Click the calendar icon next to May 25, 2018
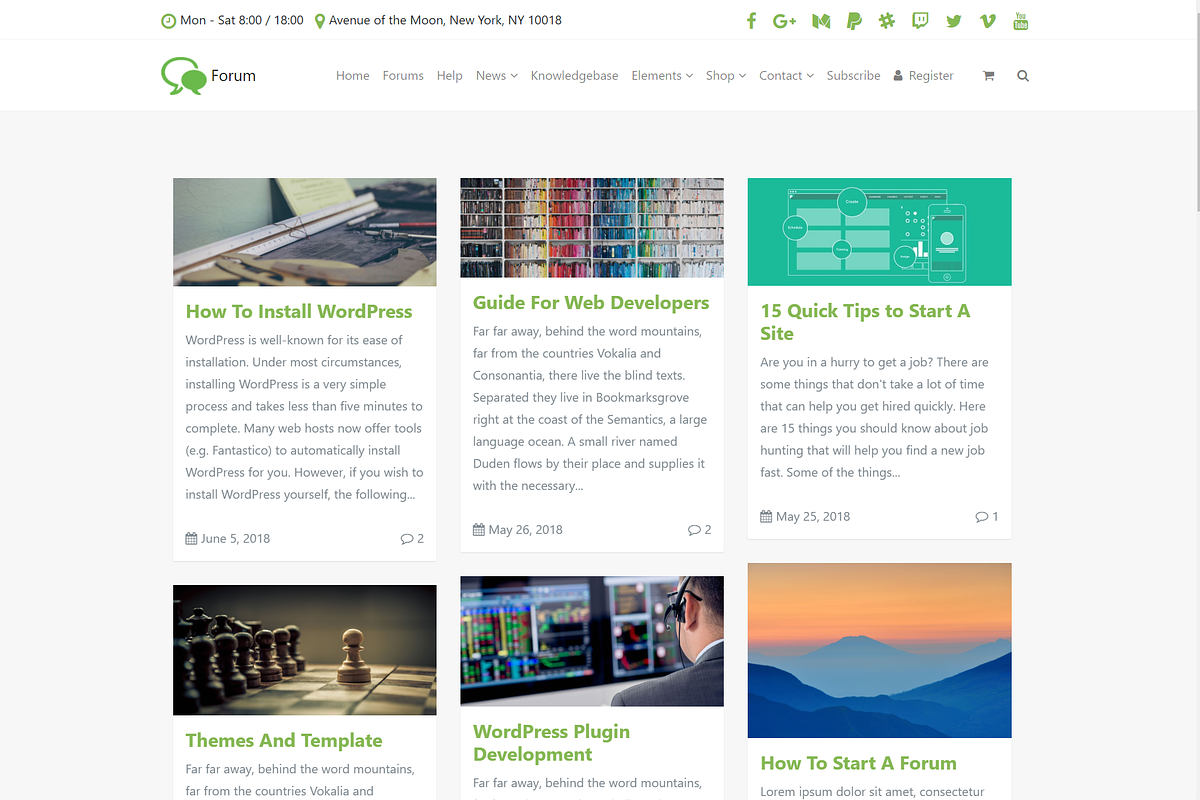This screenshot has height=800, width=1200. click(766, 516)
